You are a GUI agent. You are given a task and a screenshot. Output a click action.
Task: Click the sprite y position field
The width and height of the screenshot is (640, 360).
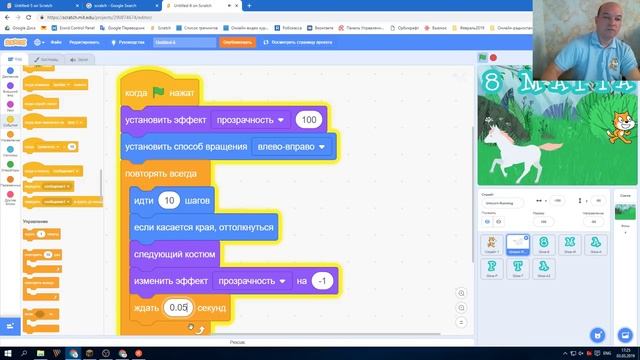[x=598, y=200]
